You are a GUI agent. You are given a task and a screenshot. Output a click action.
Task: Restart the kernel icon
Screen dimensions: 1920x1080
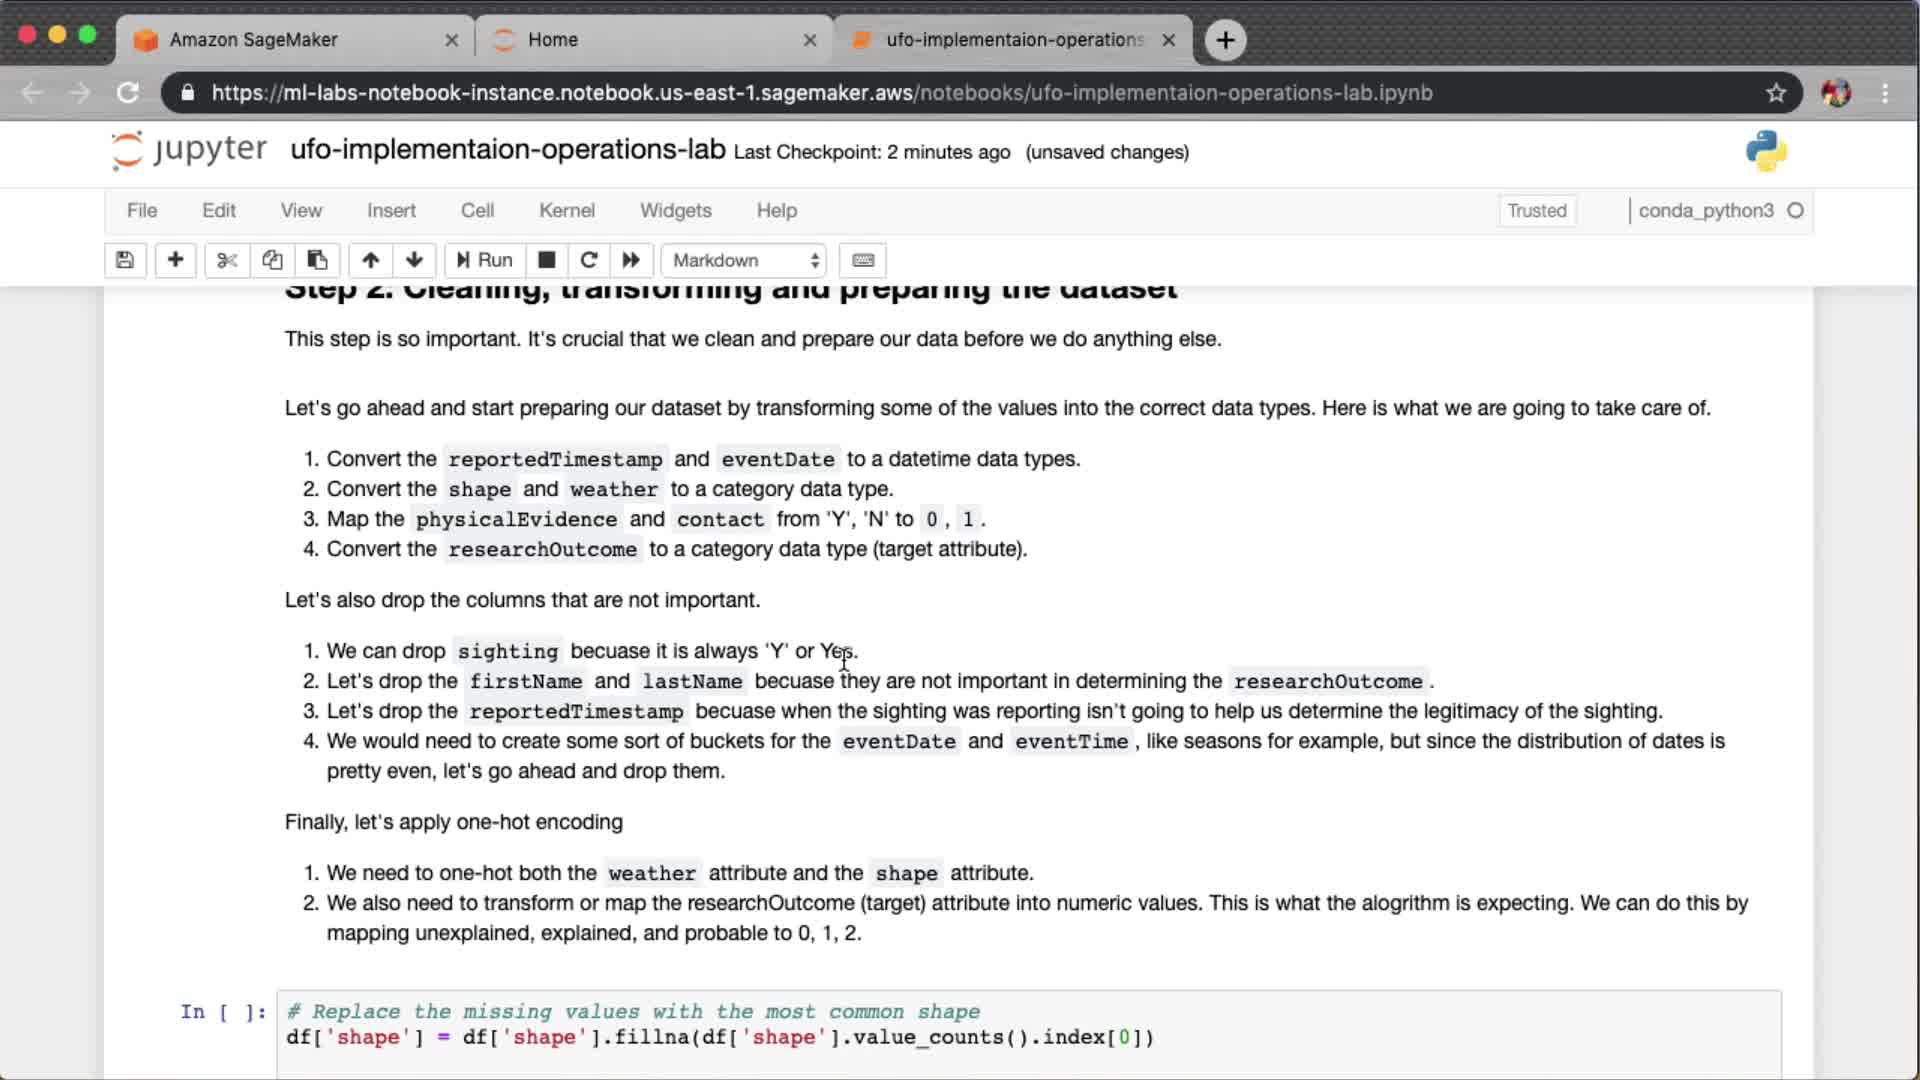[x=589, y=260]
